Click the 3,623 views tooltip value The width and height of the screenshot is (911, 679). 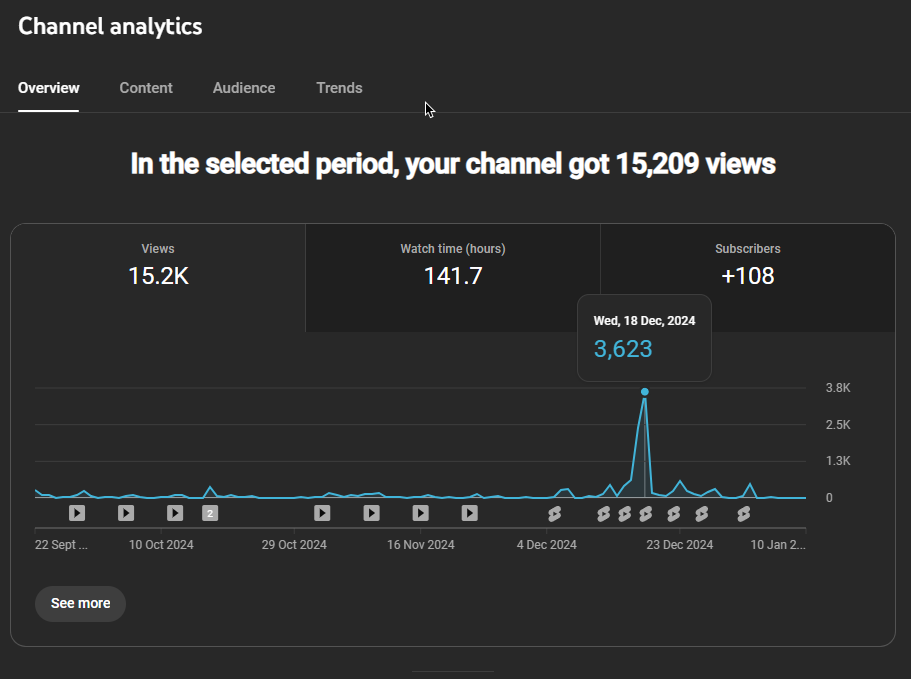click(x=623, y=349)
